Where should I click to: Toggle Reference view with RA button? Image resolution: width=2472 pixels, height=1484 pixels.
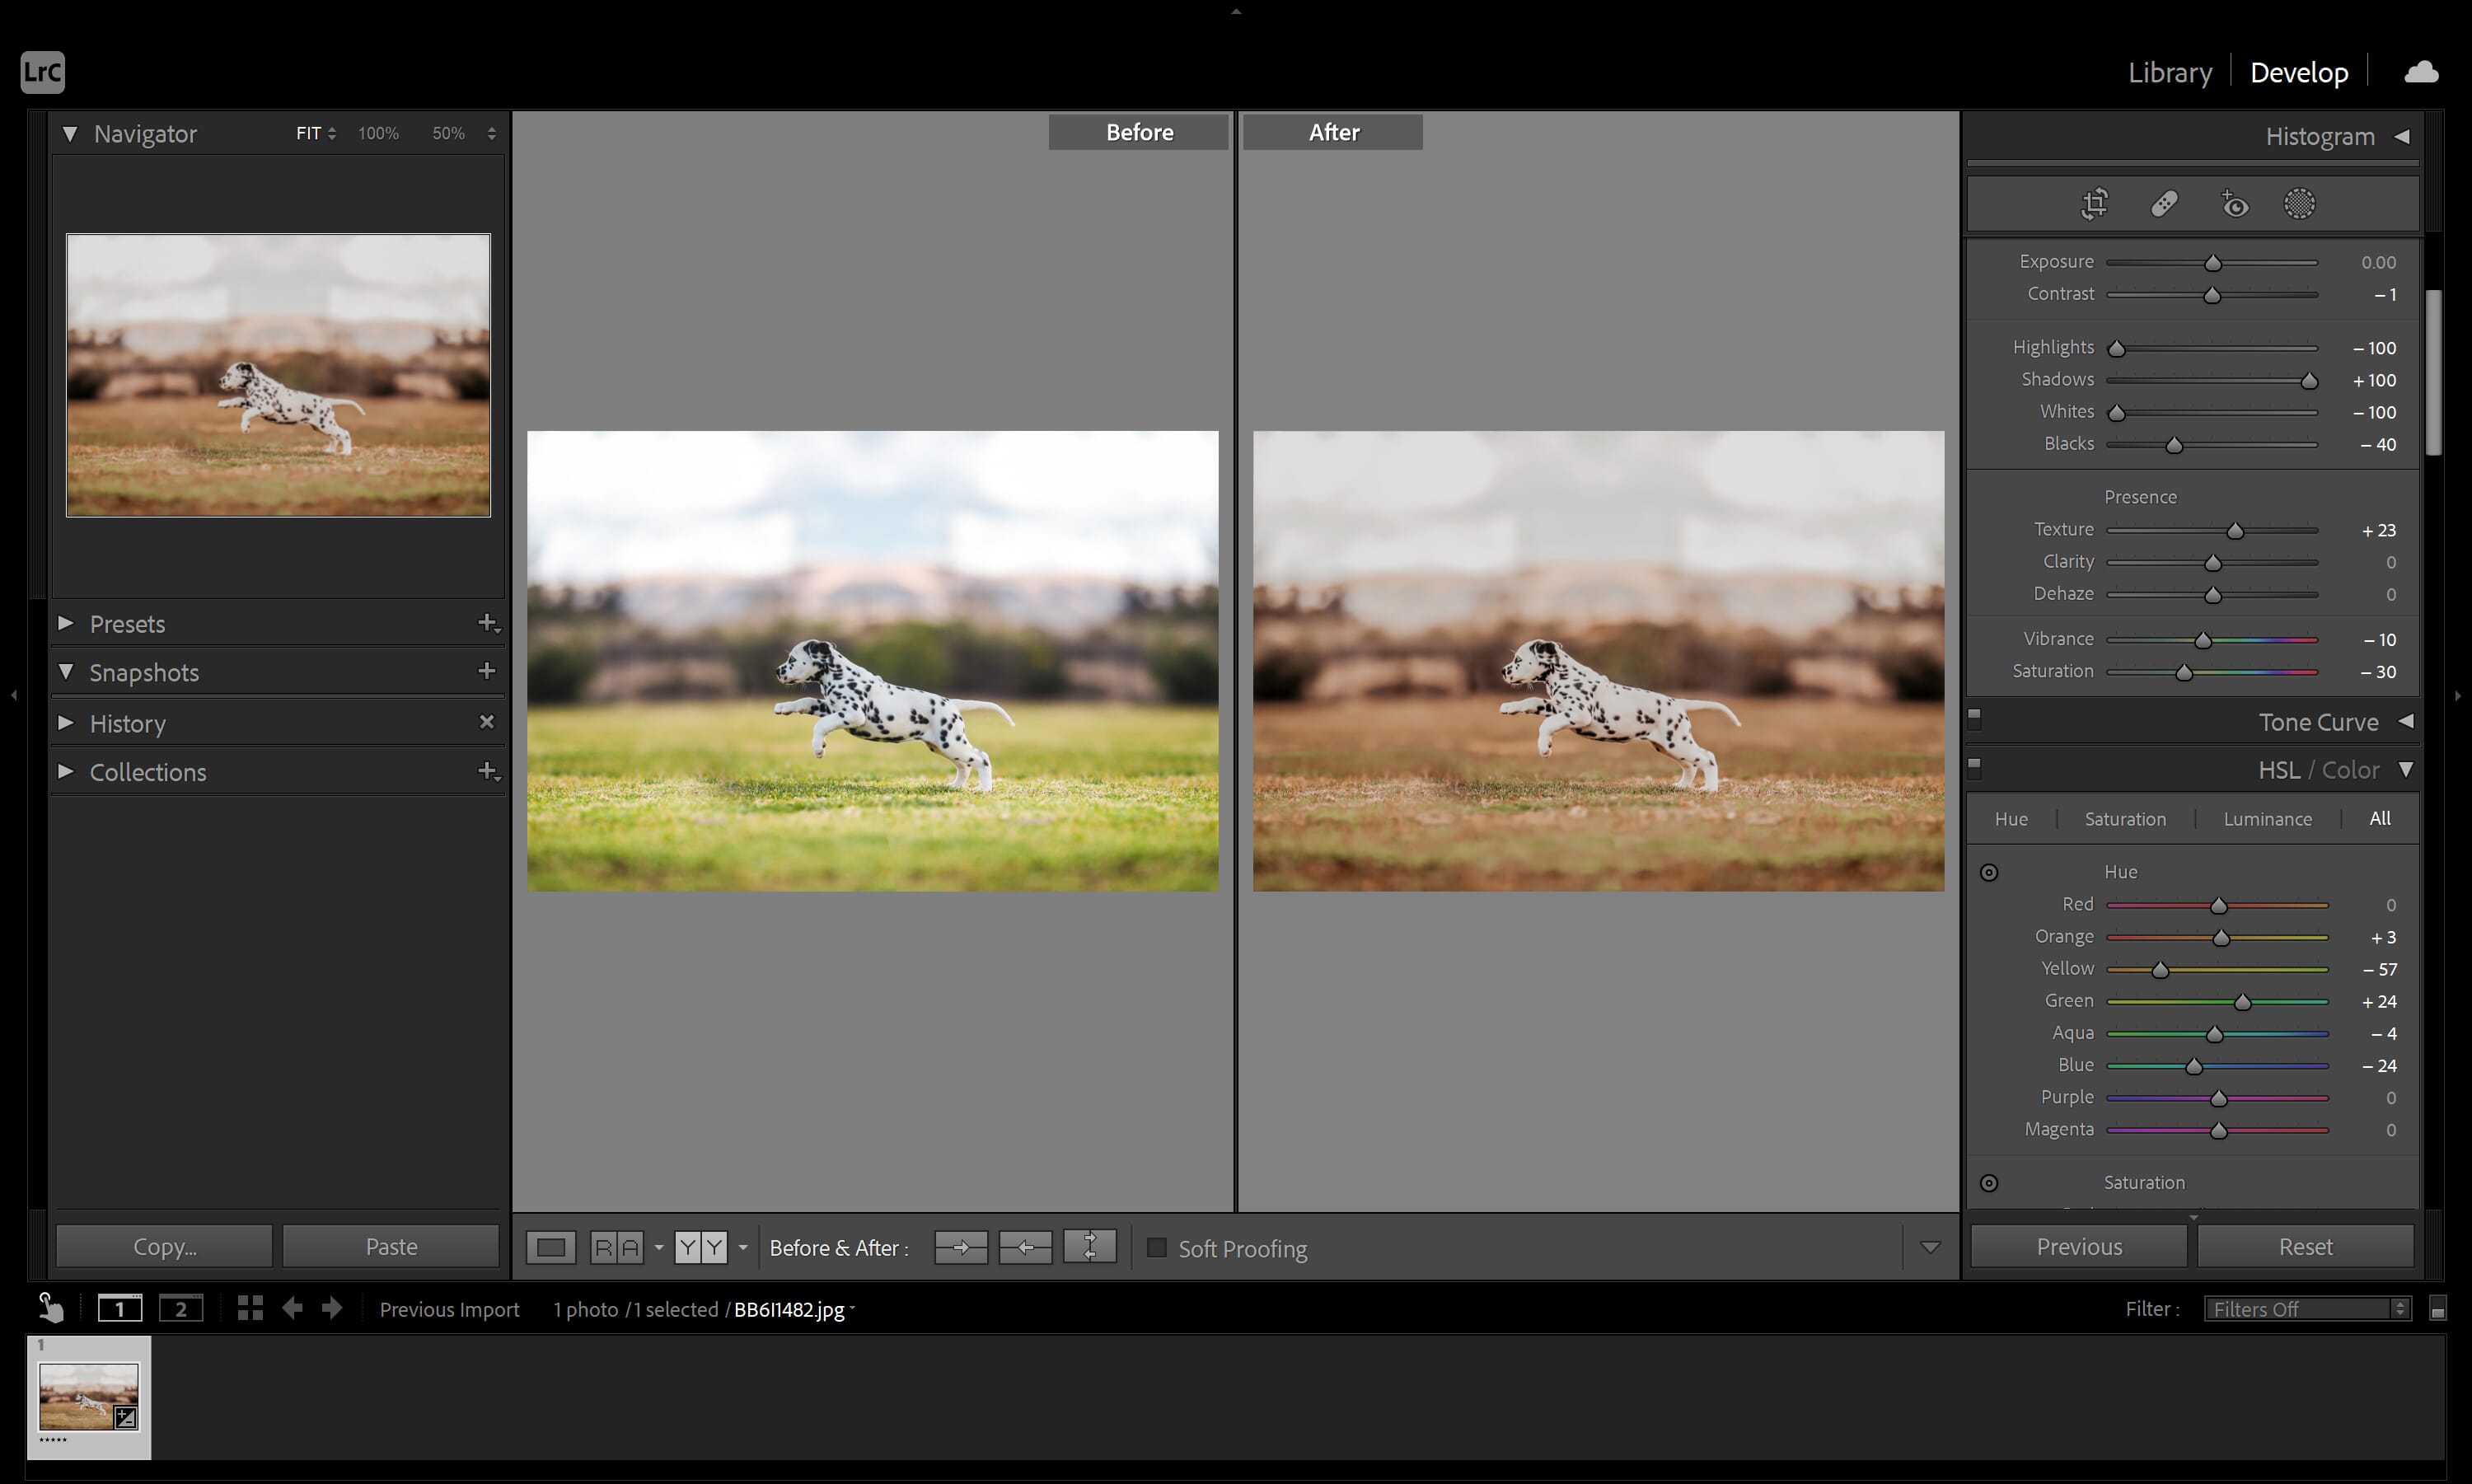point(617,1247)
